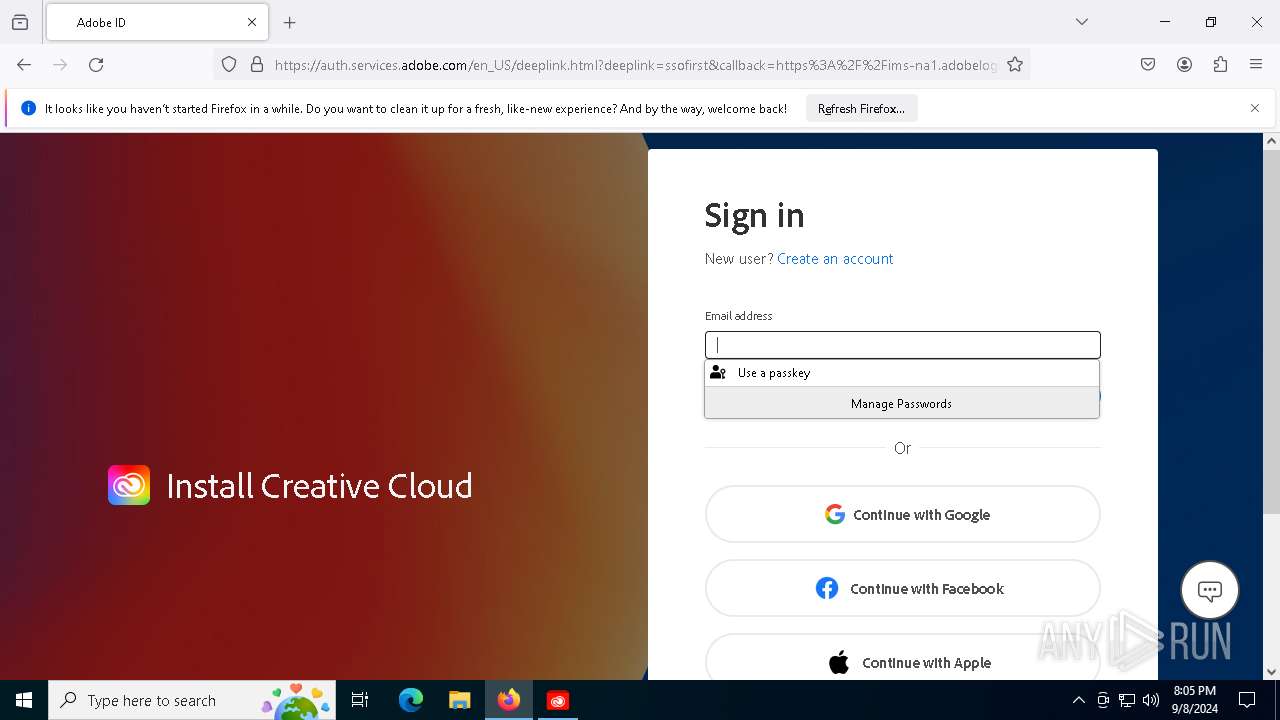This screenshot has height=720, width=1280.
Task: Dismiss the Firefox notification bar
Action: click(1255, 108)
